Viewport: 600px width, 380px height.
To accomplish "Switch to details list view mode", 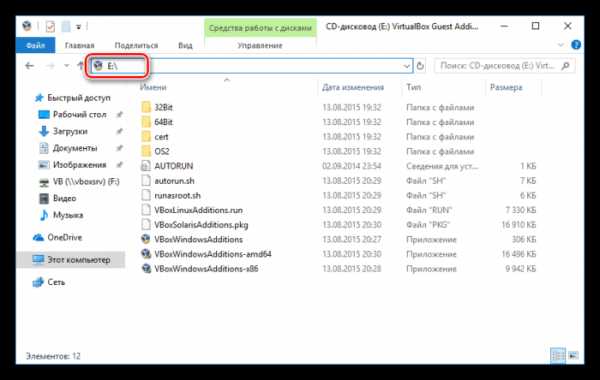I will [558, 356].
